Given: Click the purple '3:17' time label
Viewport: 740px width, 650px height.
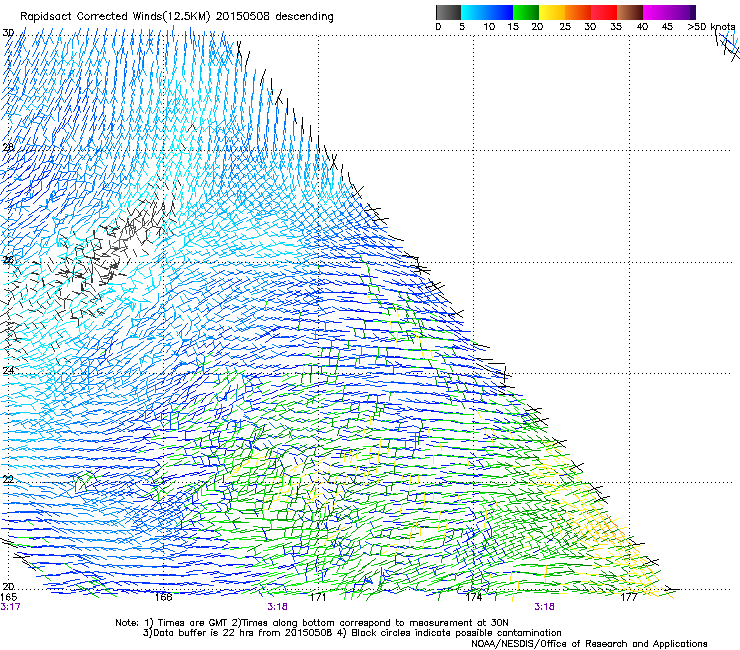Looking at the screenshot, I should click(10, 607).
